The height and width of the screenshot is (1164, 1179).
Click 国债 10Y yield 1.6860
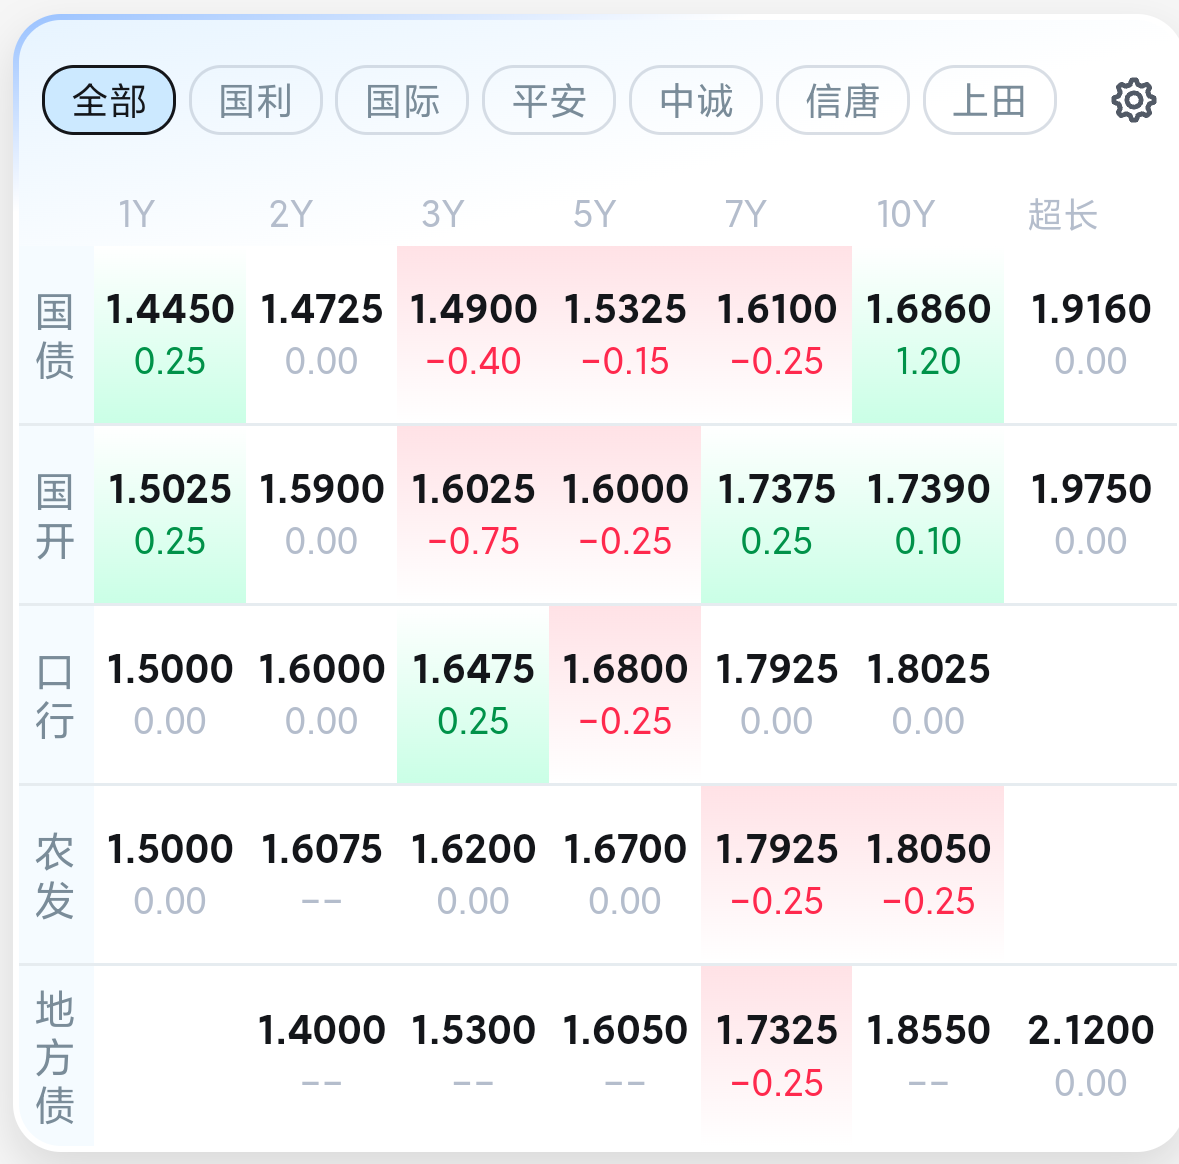pyautogui.click(x=928, y=335)
